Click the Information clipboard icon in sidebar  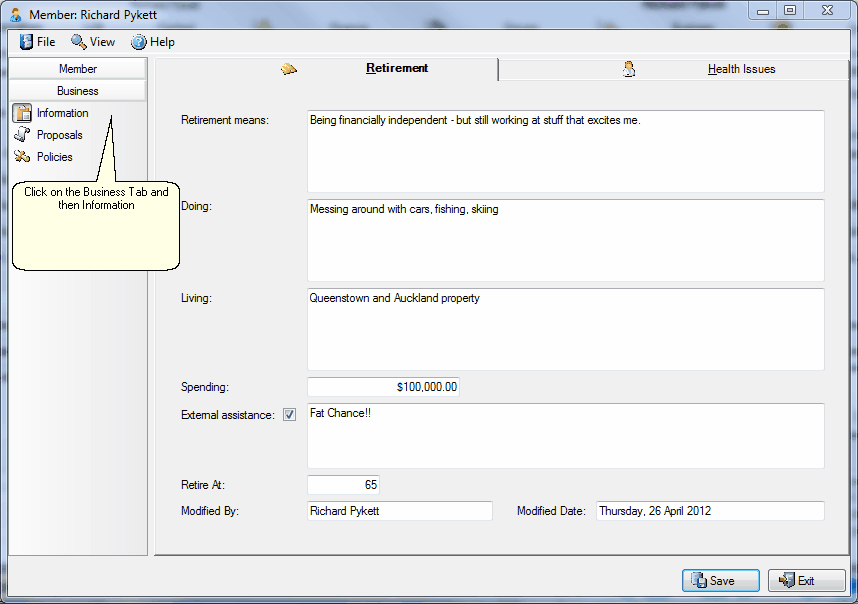(x=22, y=113)
